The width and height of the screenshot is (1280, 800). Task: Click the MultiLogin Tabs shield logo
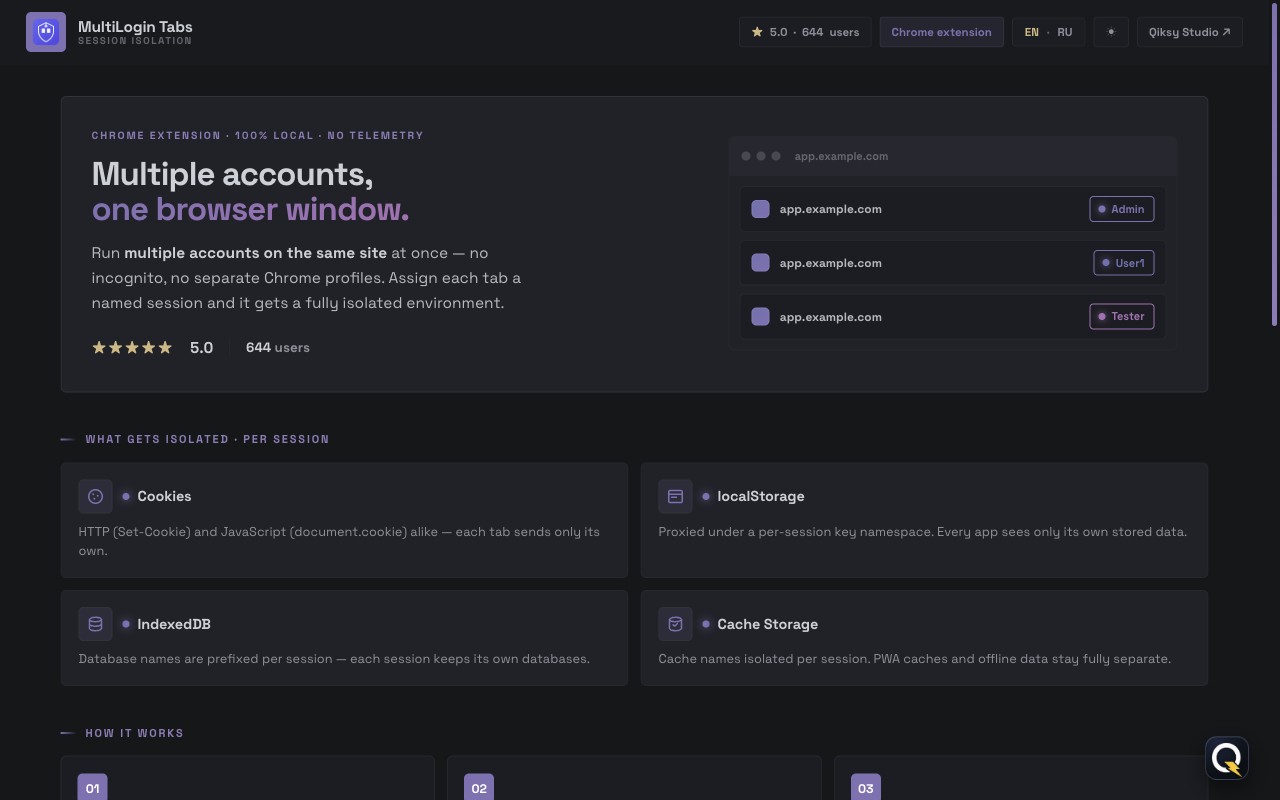46,32
